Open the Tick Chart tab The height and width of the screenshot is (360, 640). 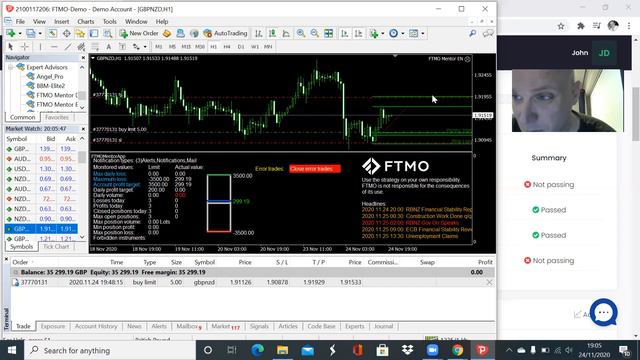point(56,247)
